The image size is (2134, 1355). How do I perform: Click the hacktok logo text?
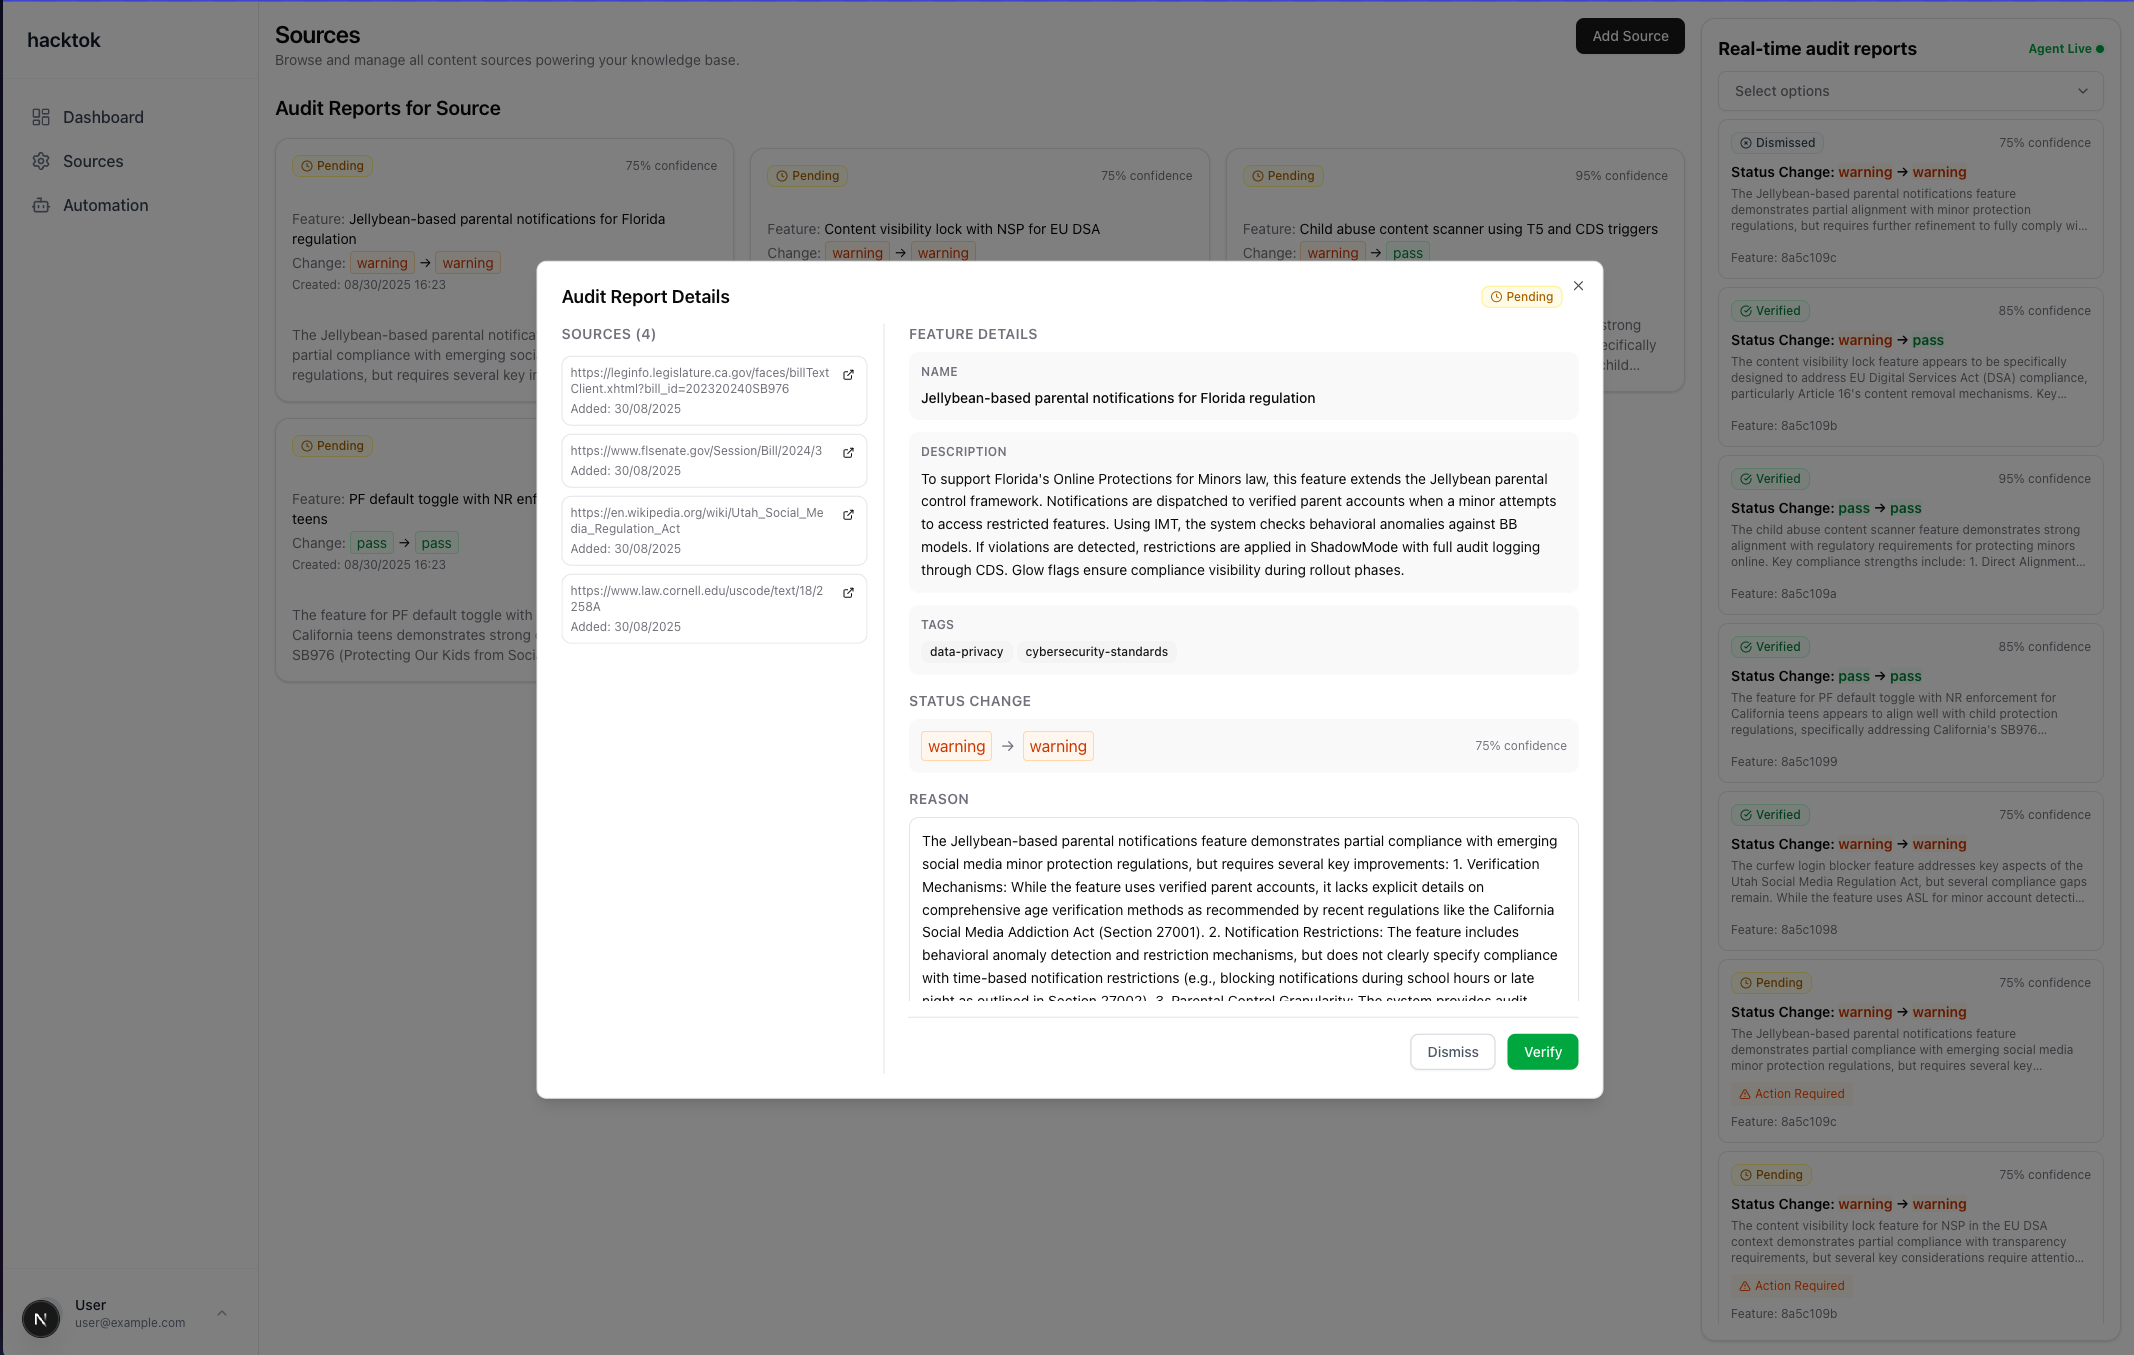[64, 40]
